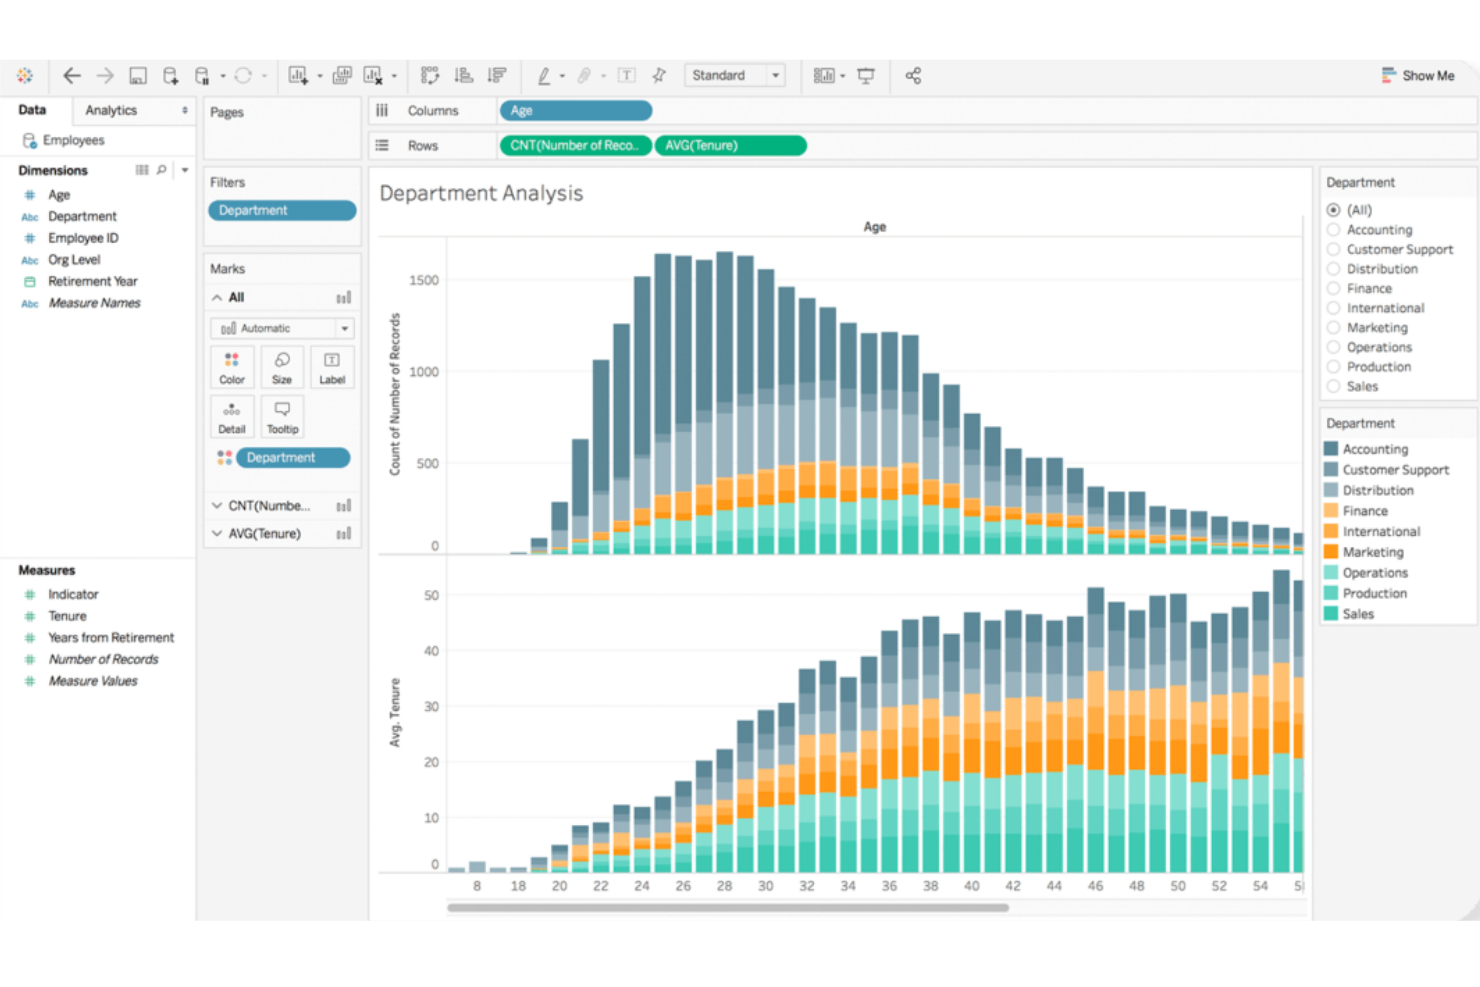Viewport: 1480px width, 987px height.
Task: Open the Tooltip shelf
Action: click(282, 416)
